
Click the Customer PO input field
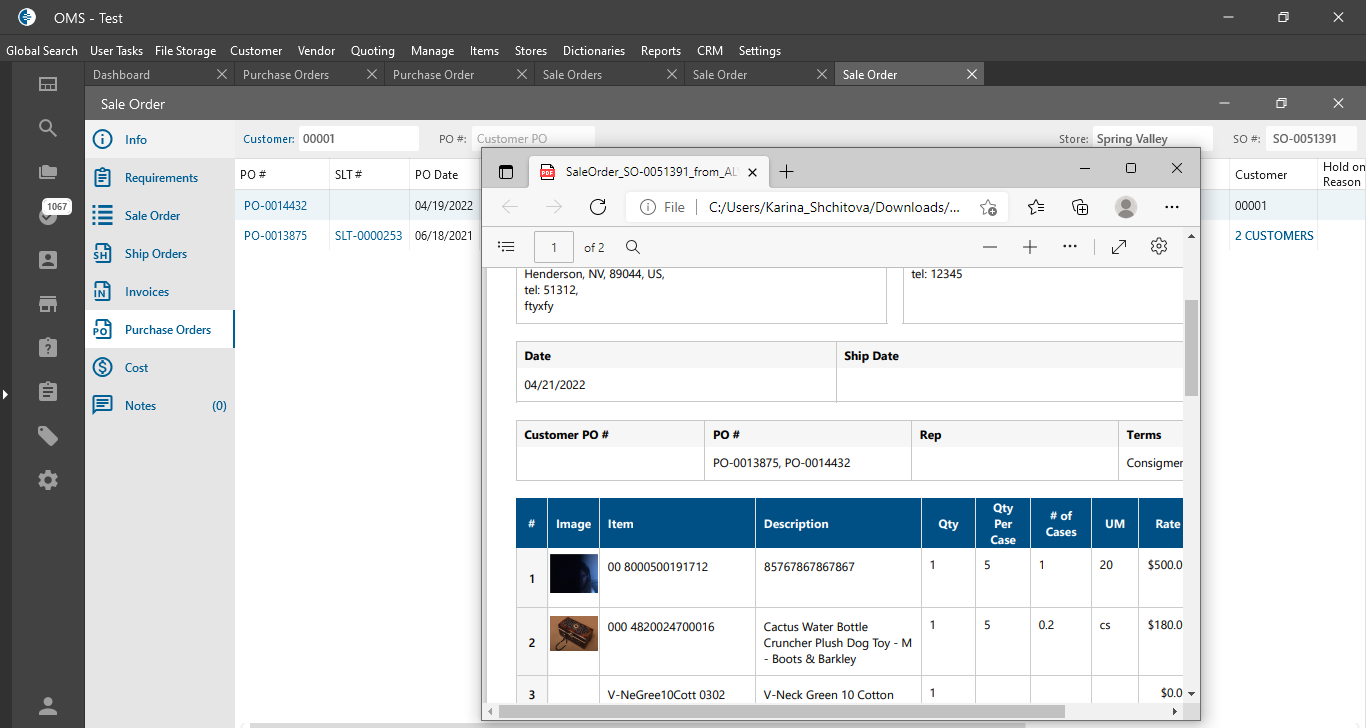click(532, 139)
